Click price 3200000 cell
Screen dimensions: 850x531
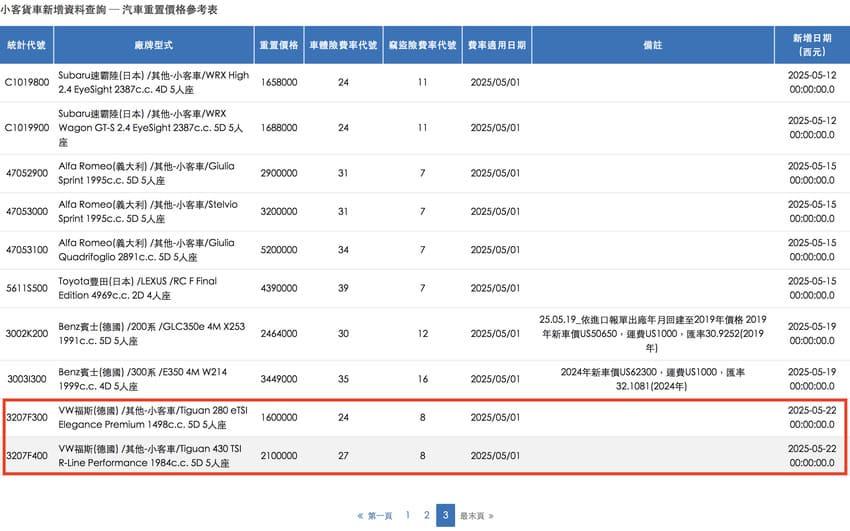[279, 211]
